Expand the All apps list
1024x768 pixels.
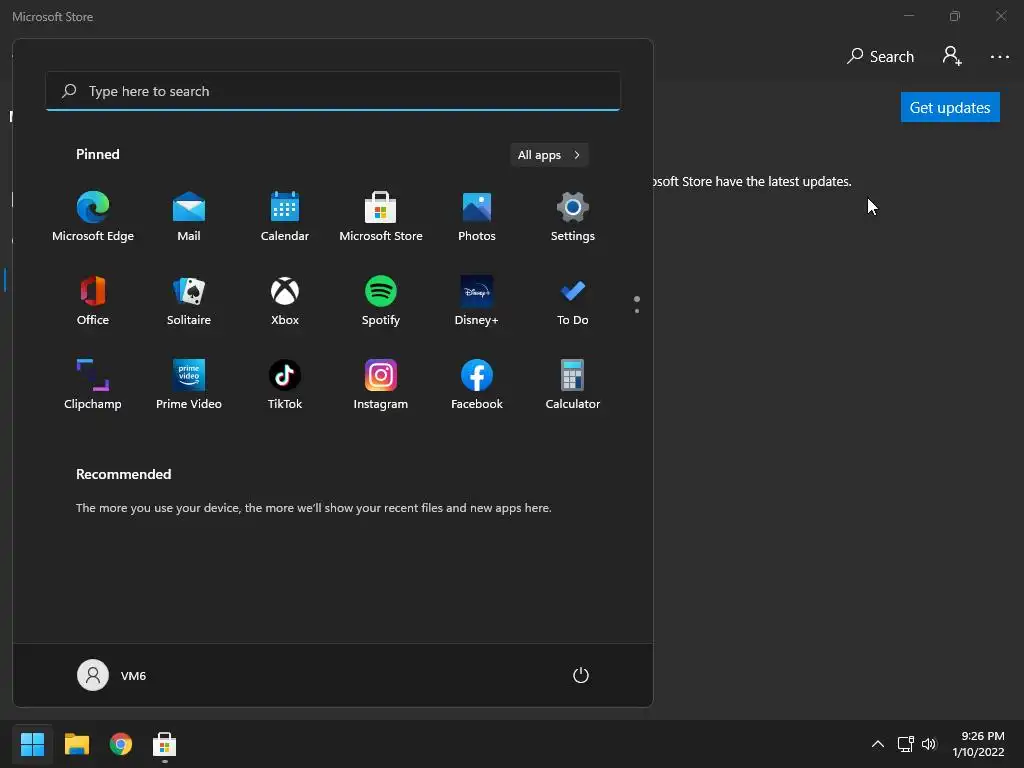point(549,155)
